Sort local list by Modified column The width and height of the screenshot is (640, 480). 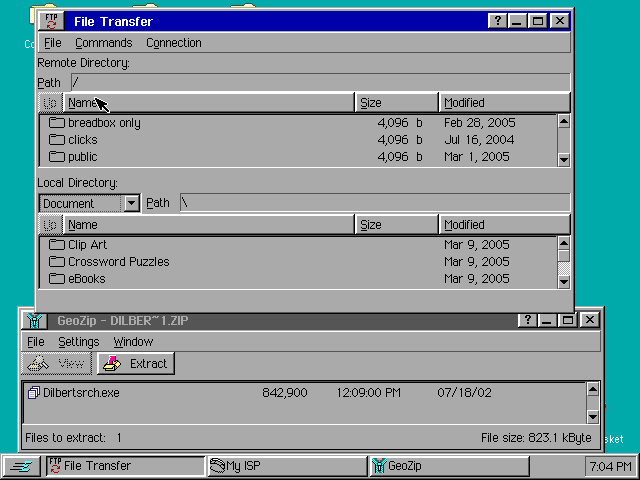click(x=504, y=225)
